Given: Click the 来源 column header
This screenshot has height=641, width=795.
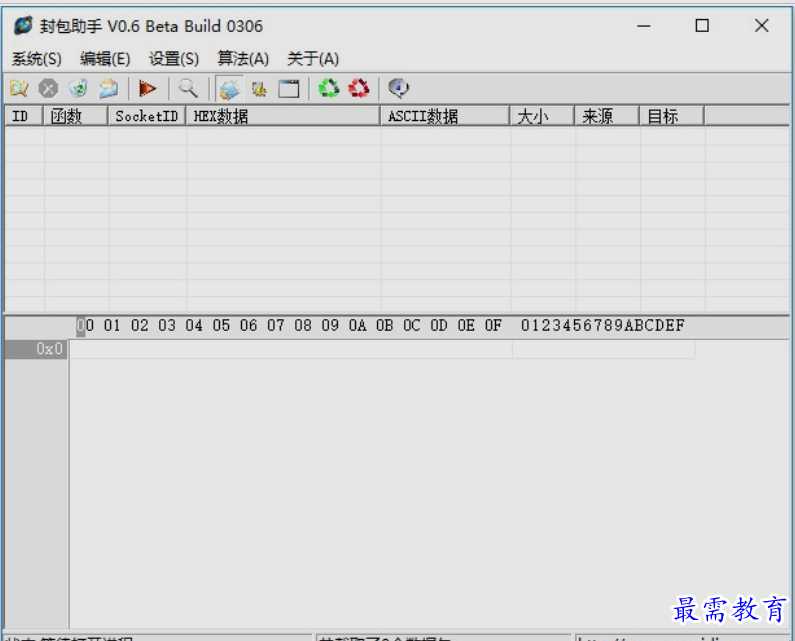Looking at the screenshot, I should pos(607,116).
